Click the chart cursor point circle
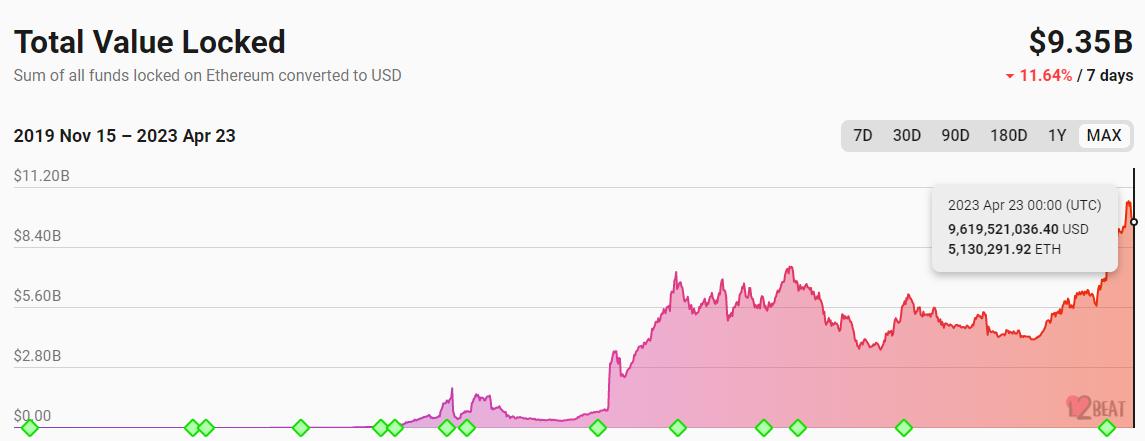The height and width of the screenshot is (441, 1145). tap(1134, 222)
